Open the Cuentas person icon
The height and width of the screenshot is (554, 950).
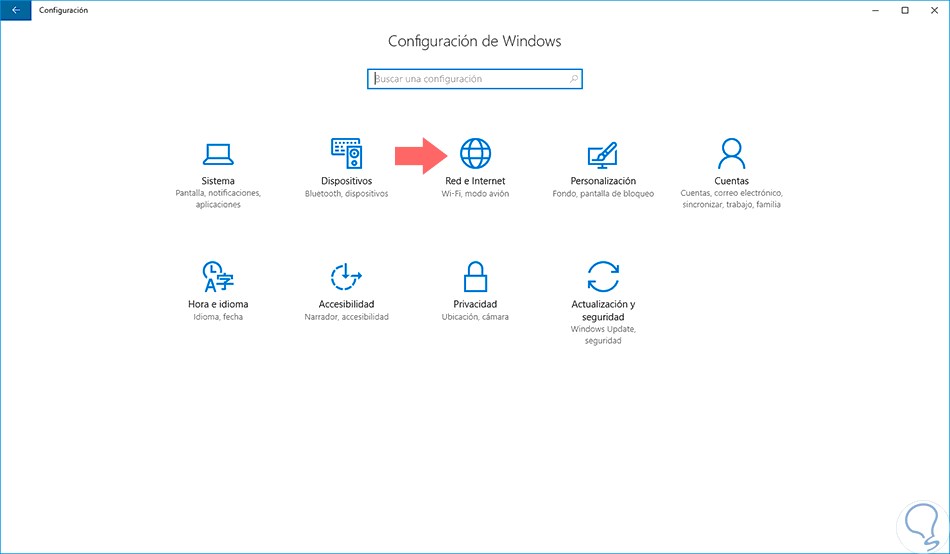coord(731,153)
